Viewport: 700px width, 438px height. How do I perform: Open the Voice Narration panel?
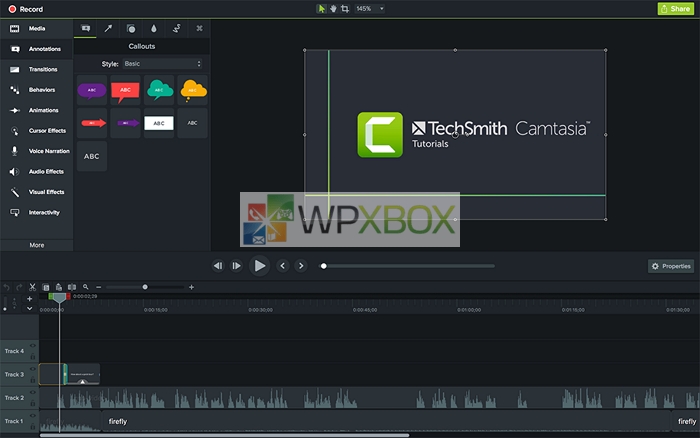click(x=37, y=151)
